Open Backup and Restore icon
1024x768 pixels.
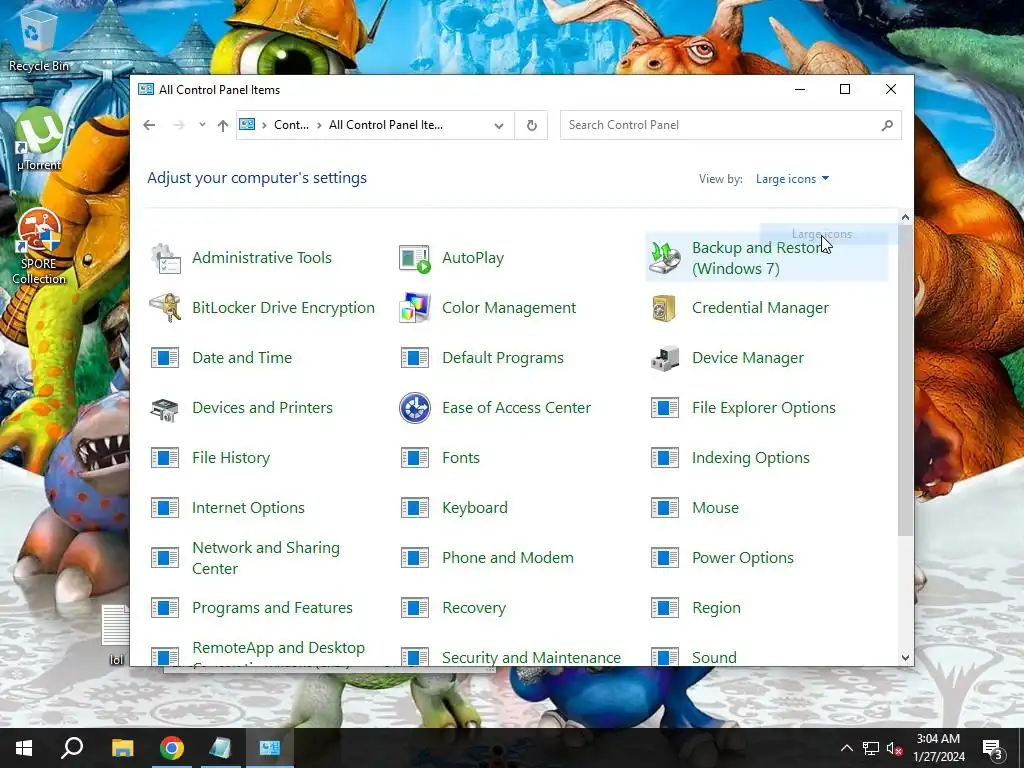665,258
